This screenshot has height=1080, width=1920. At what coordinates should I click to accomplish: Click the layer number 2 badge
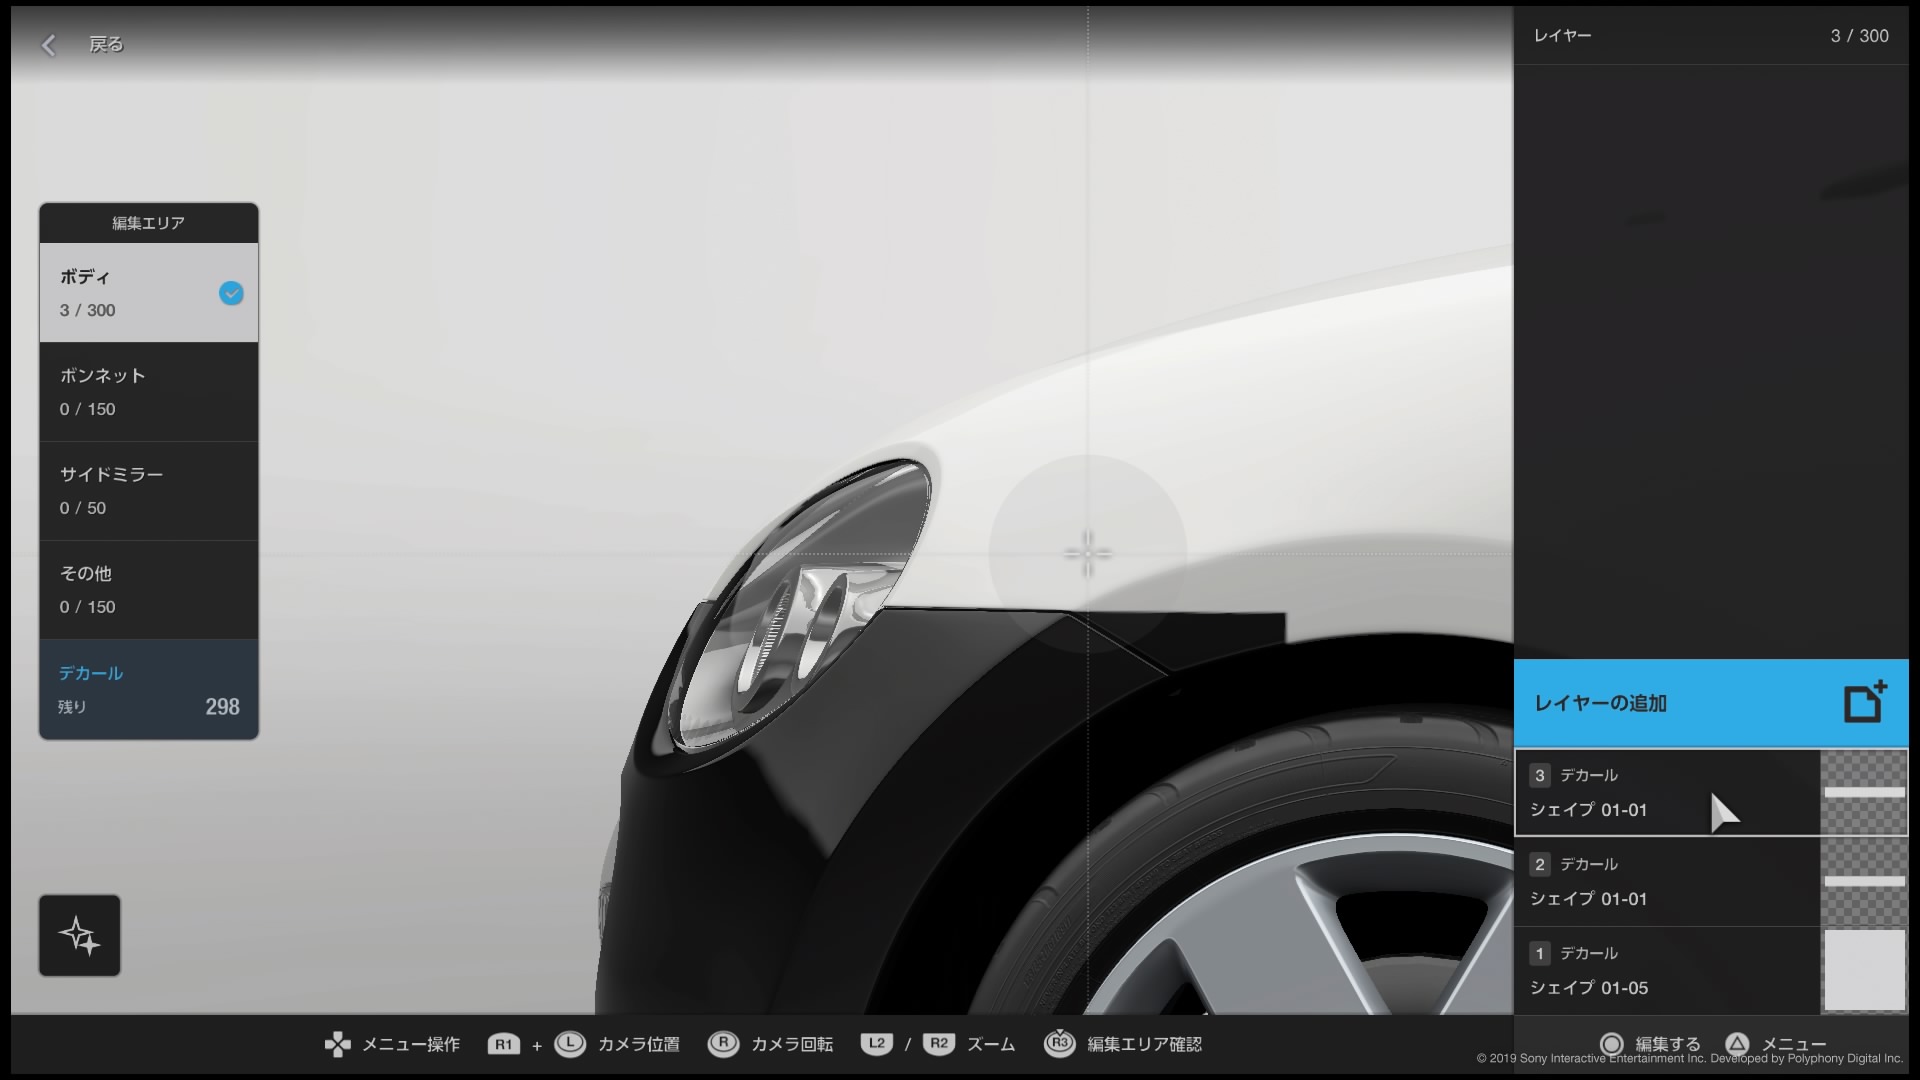pyautogui.click(x=1540, y=864)
